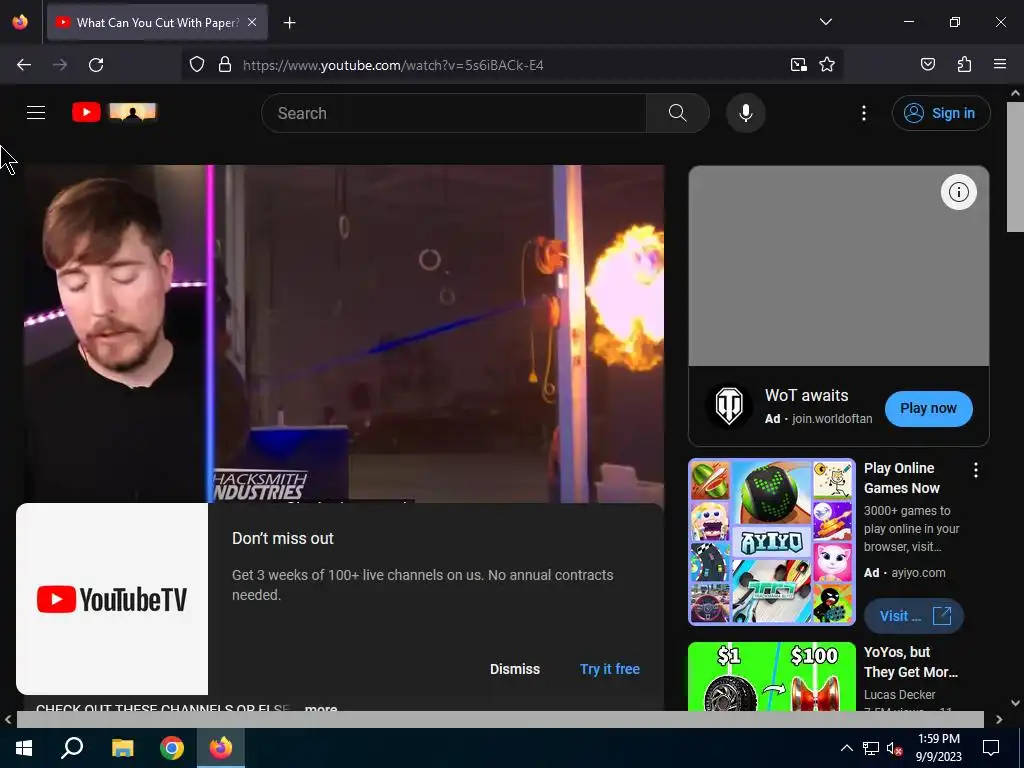Image resolution: width=1024 pixels, height=768 pixels.
Task: Click the video player area
Action: coord(344,333)
